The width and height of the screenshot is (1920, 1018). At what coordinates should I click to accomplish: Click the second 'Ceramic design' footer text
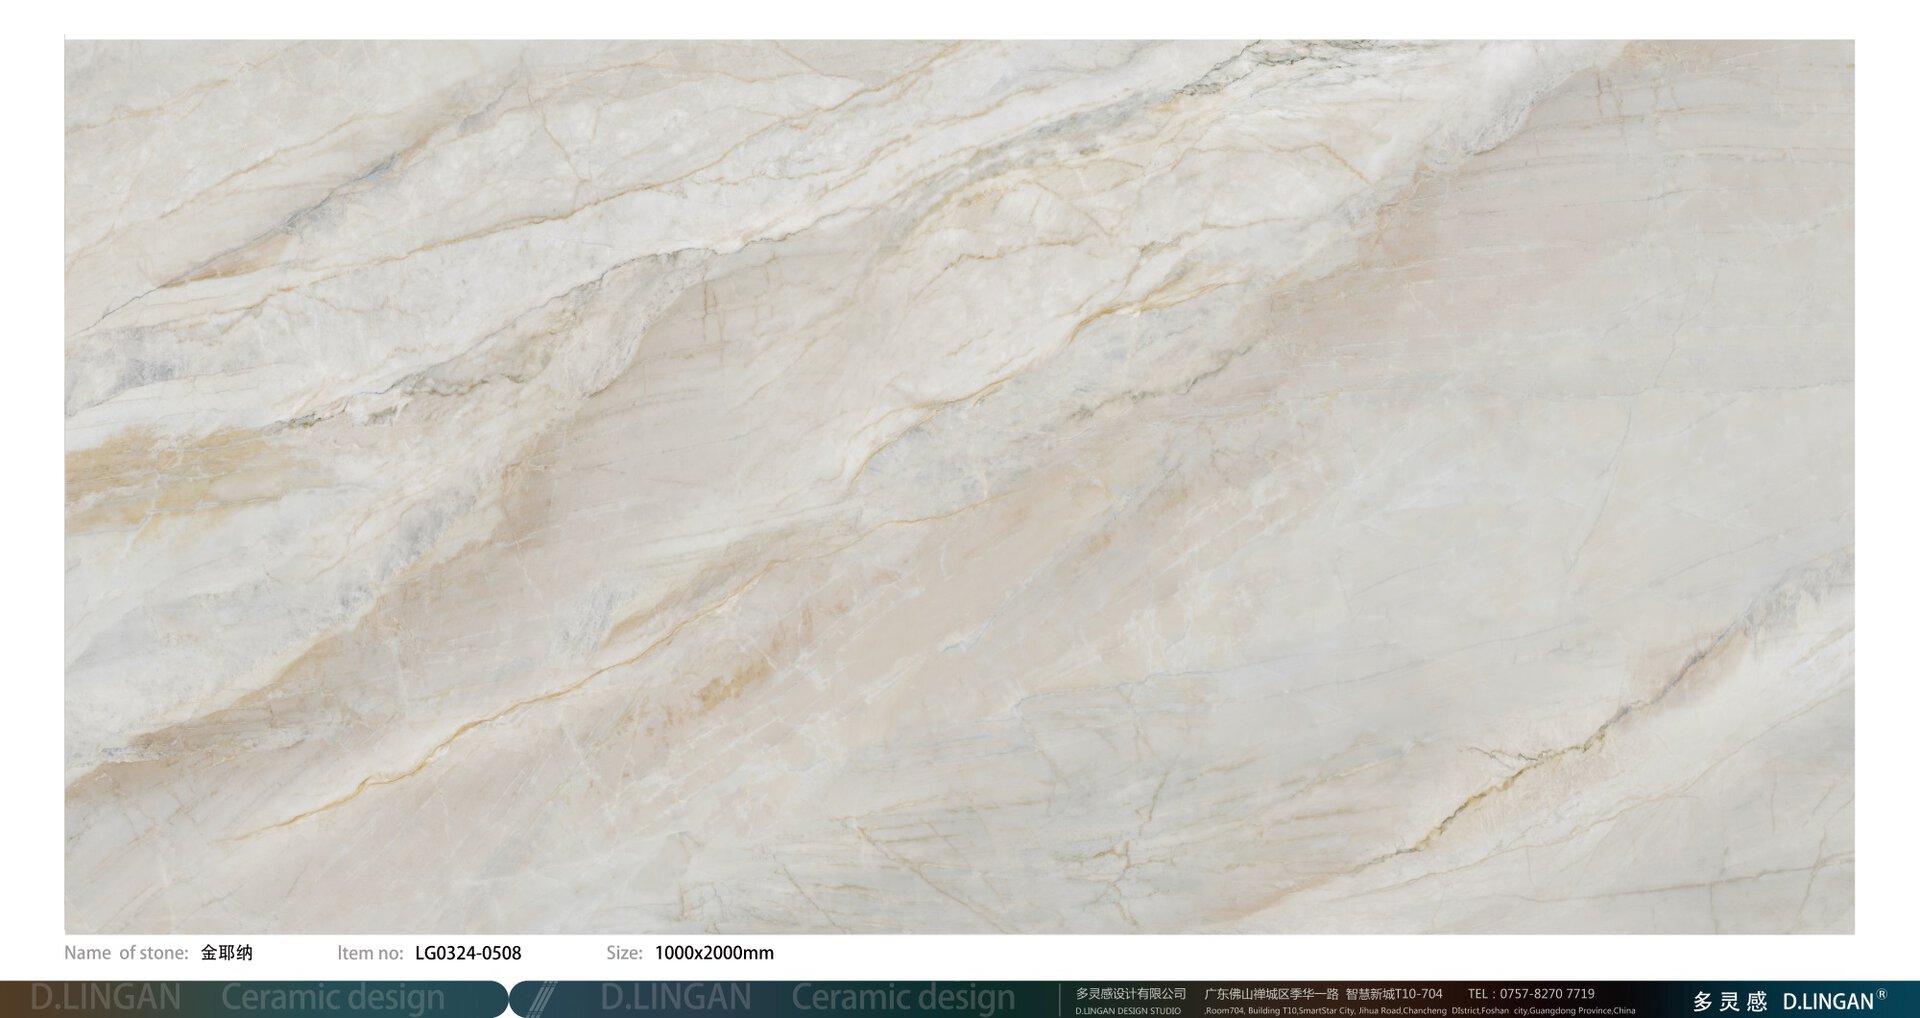[903, 998]
